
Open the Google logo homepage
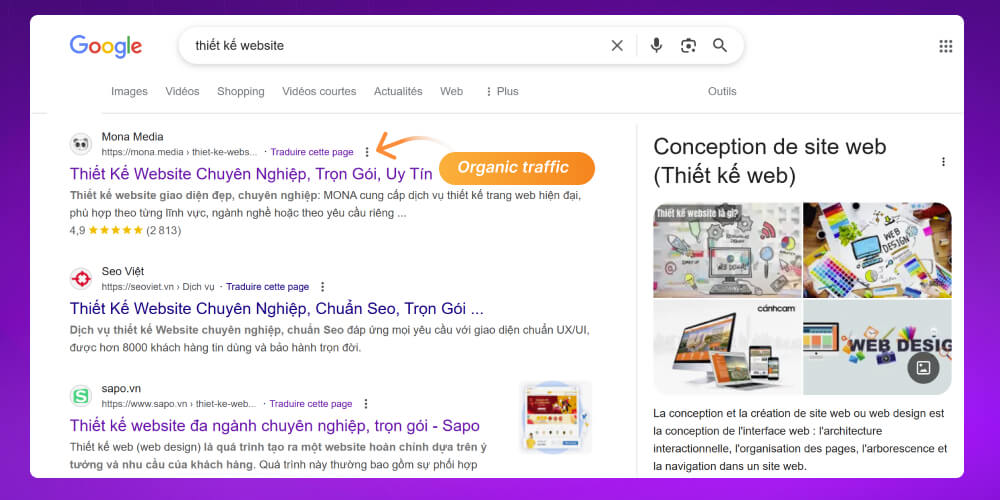click(106, 47)
